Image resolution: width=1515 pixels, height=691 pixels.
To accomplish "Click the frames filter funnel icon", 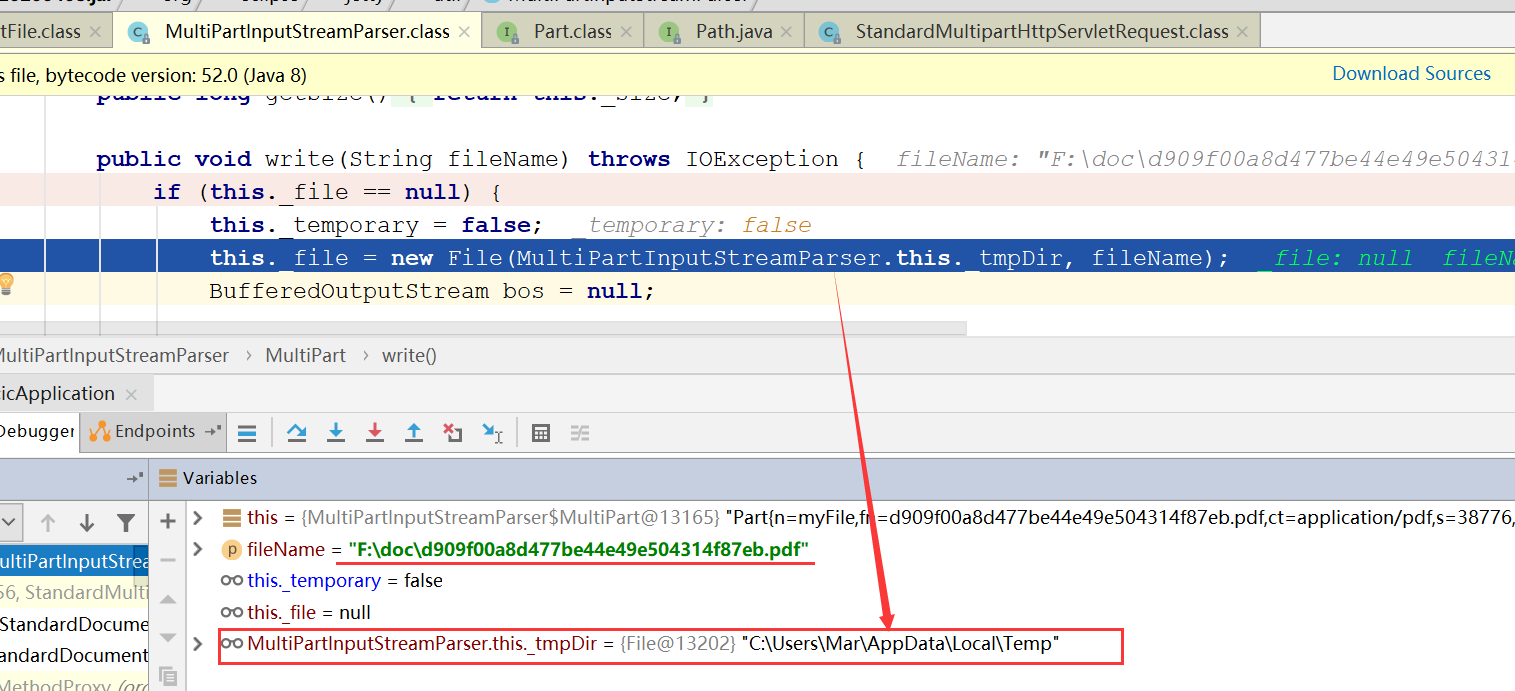I will click(x=126, y=522).
